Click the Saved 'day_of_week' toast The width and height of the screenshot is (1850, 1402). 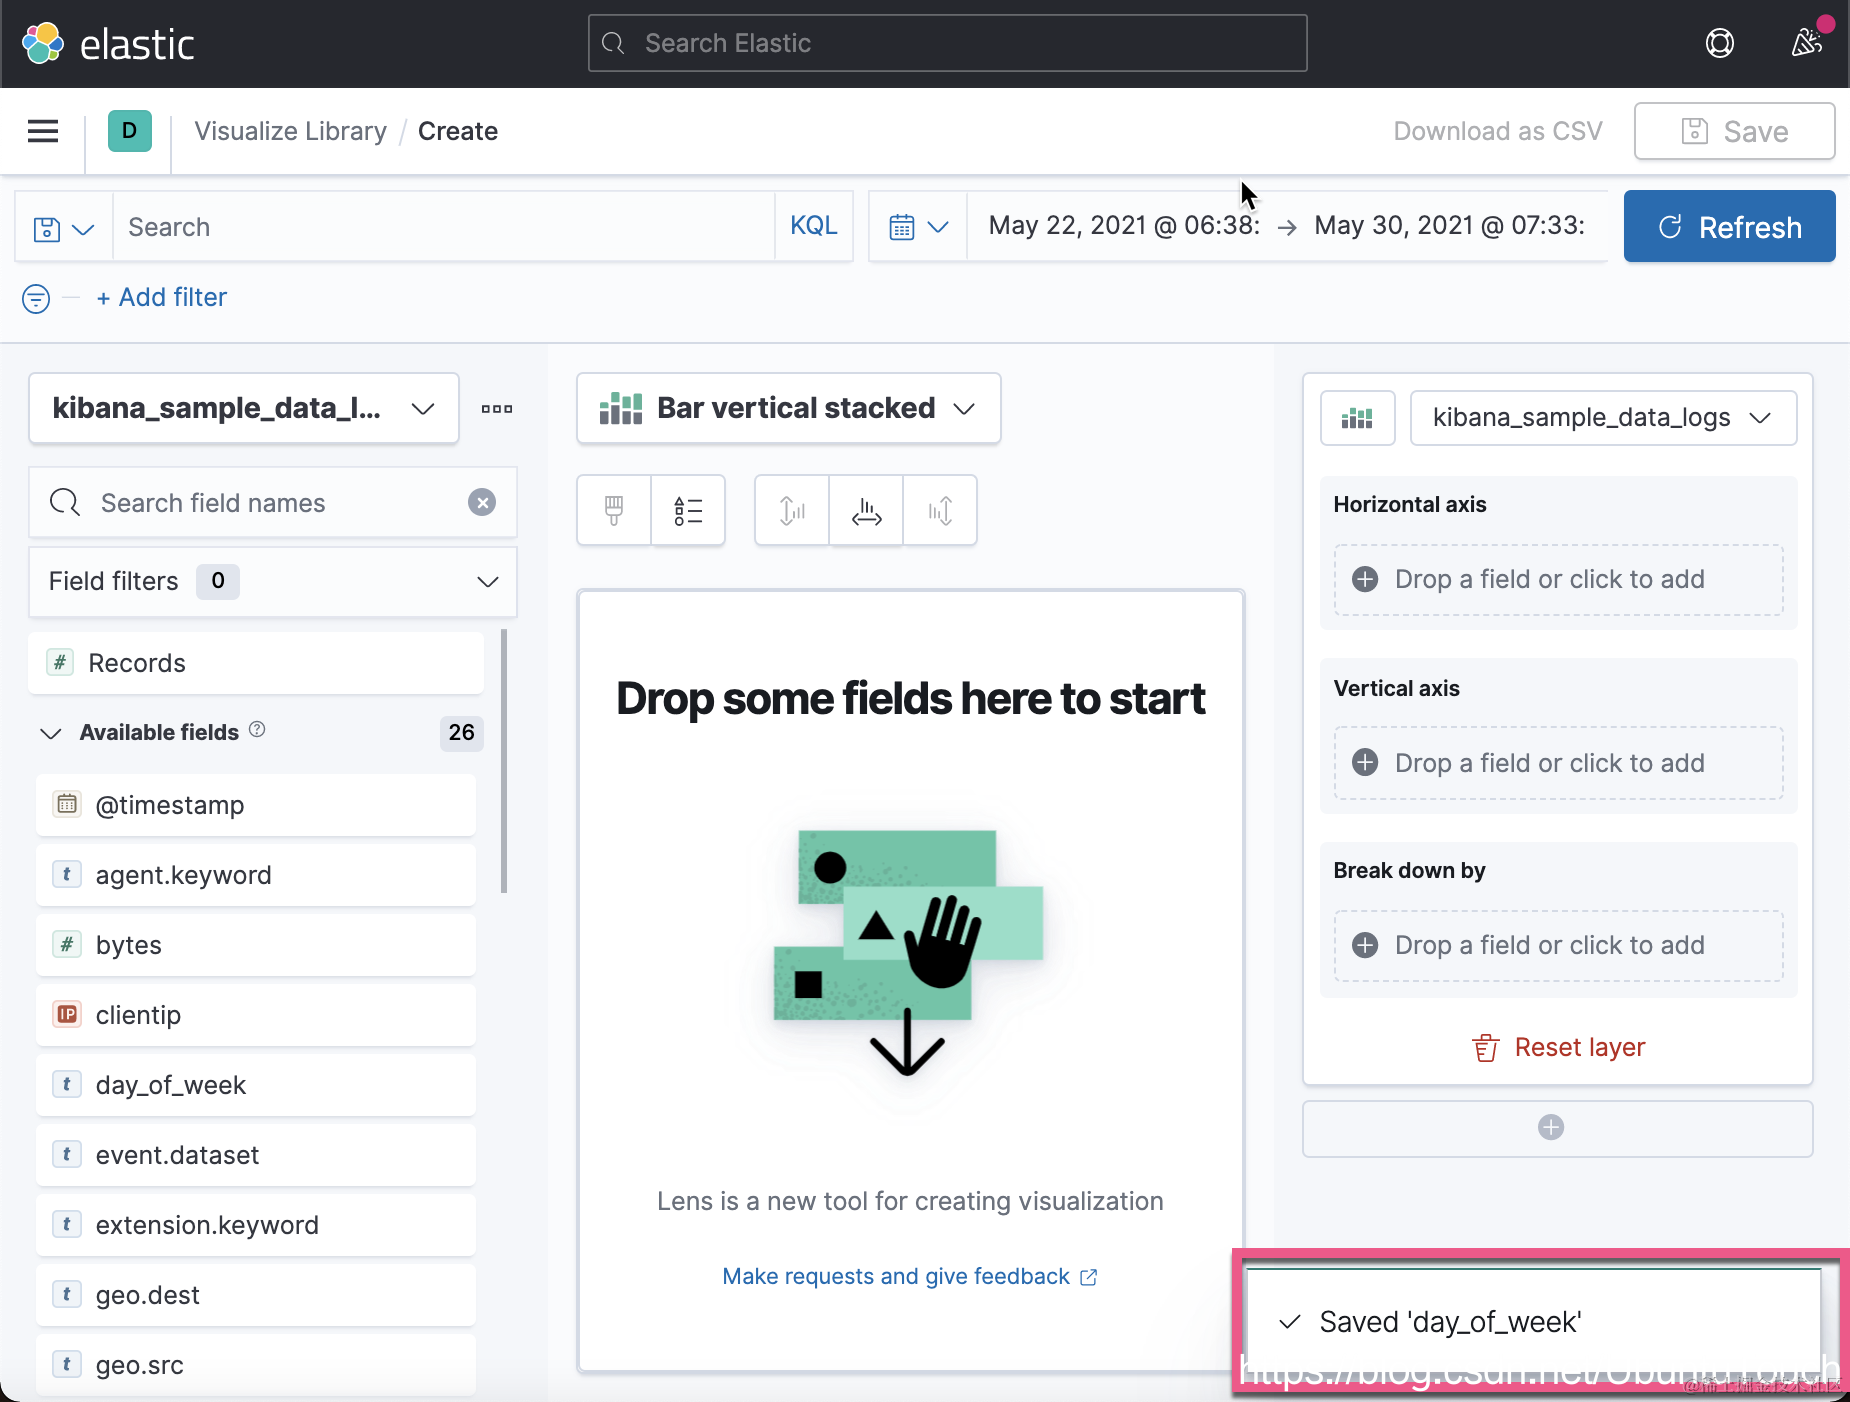(1534, 1323)
